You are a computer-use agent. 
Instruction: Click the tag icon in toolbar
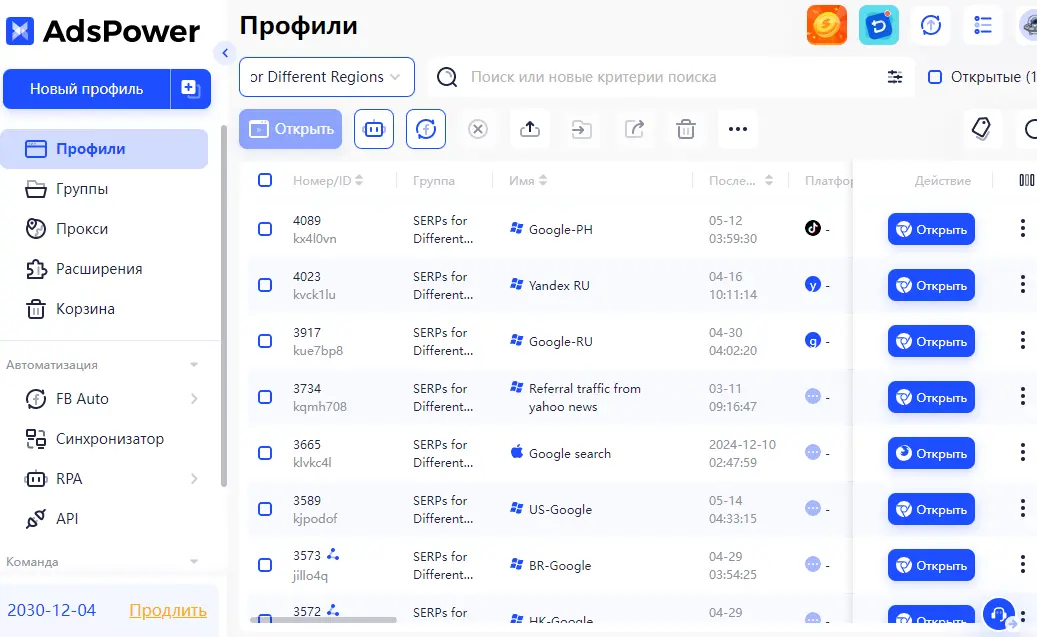pyautogui.click(x=981, y=129)
